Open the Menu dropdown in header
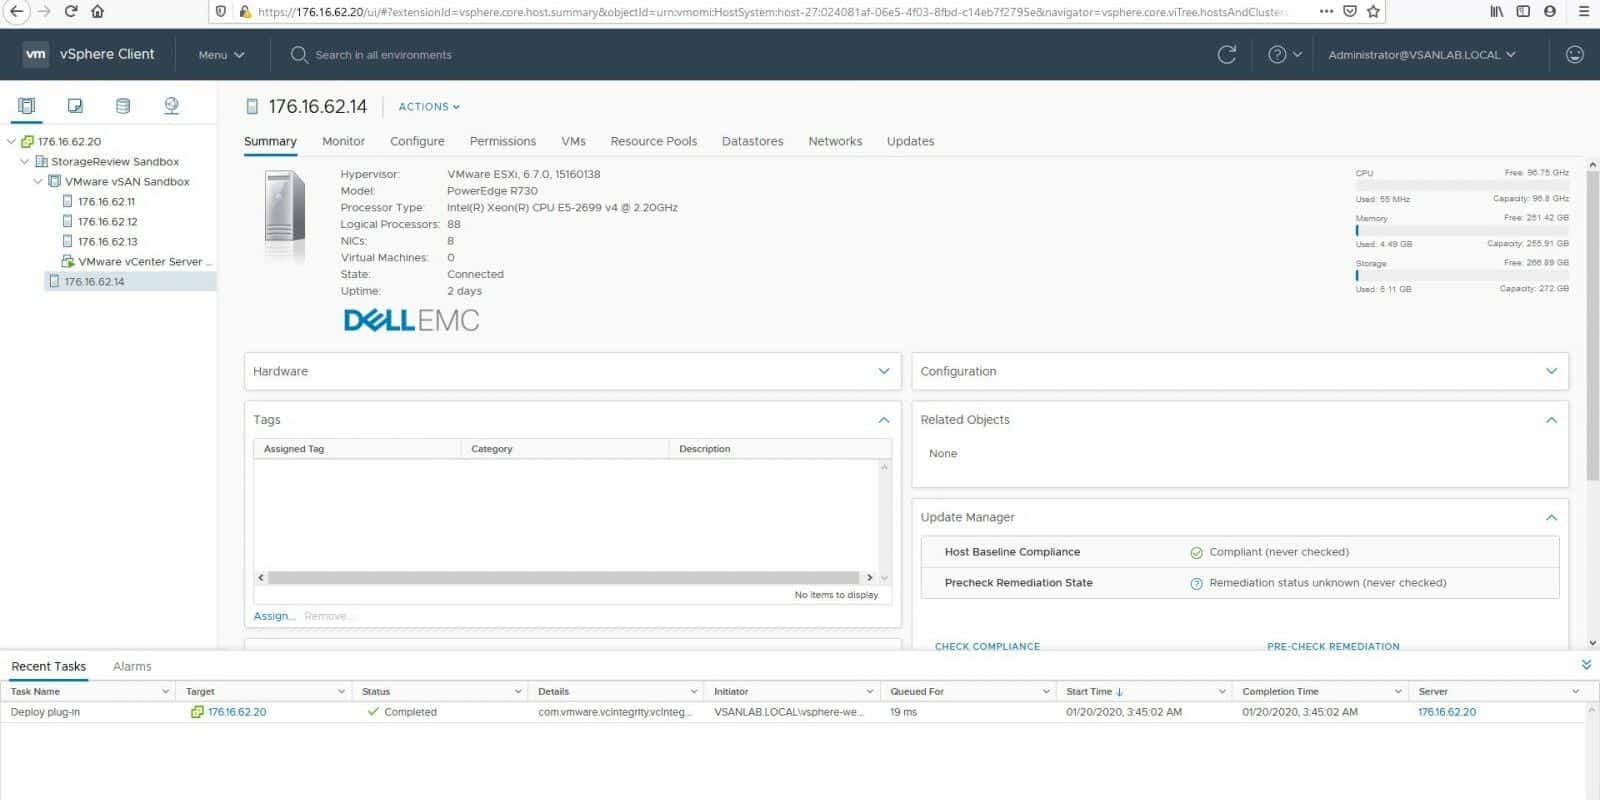 click(221, 55)
